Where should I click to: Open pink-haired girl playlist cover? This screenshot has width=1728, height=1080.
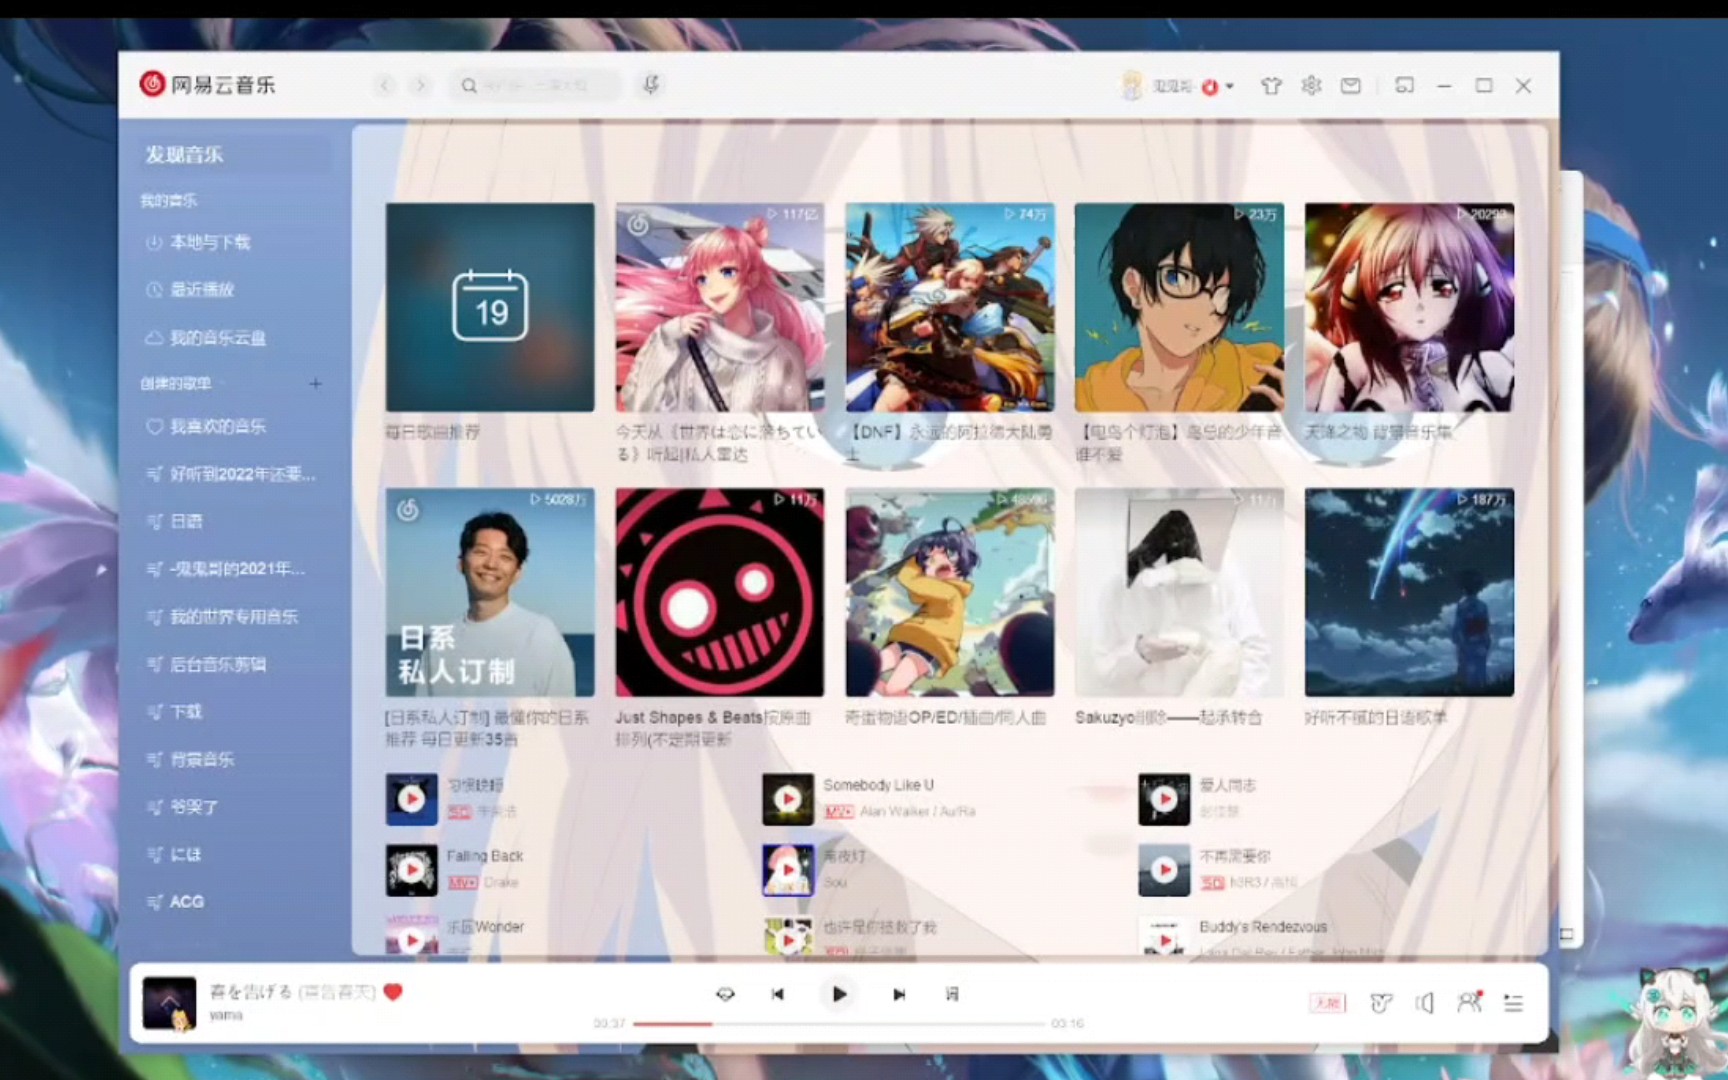(x=720, y=307)
